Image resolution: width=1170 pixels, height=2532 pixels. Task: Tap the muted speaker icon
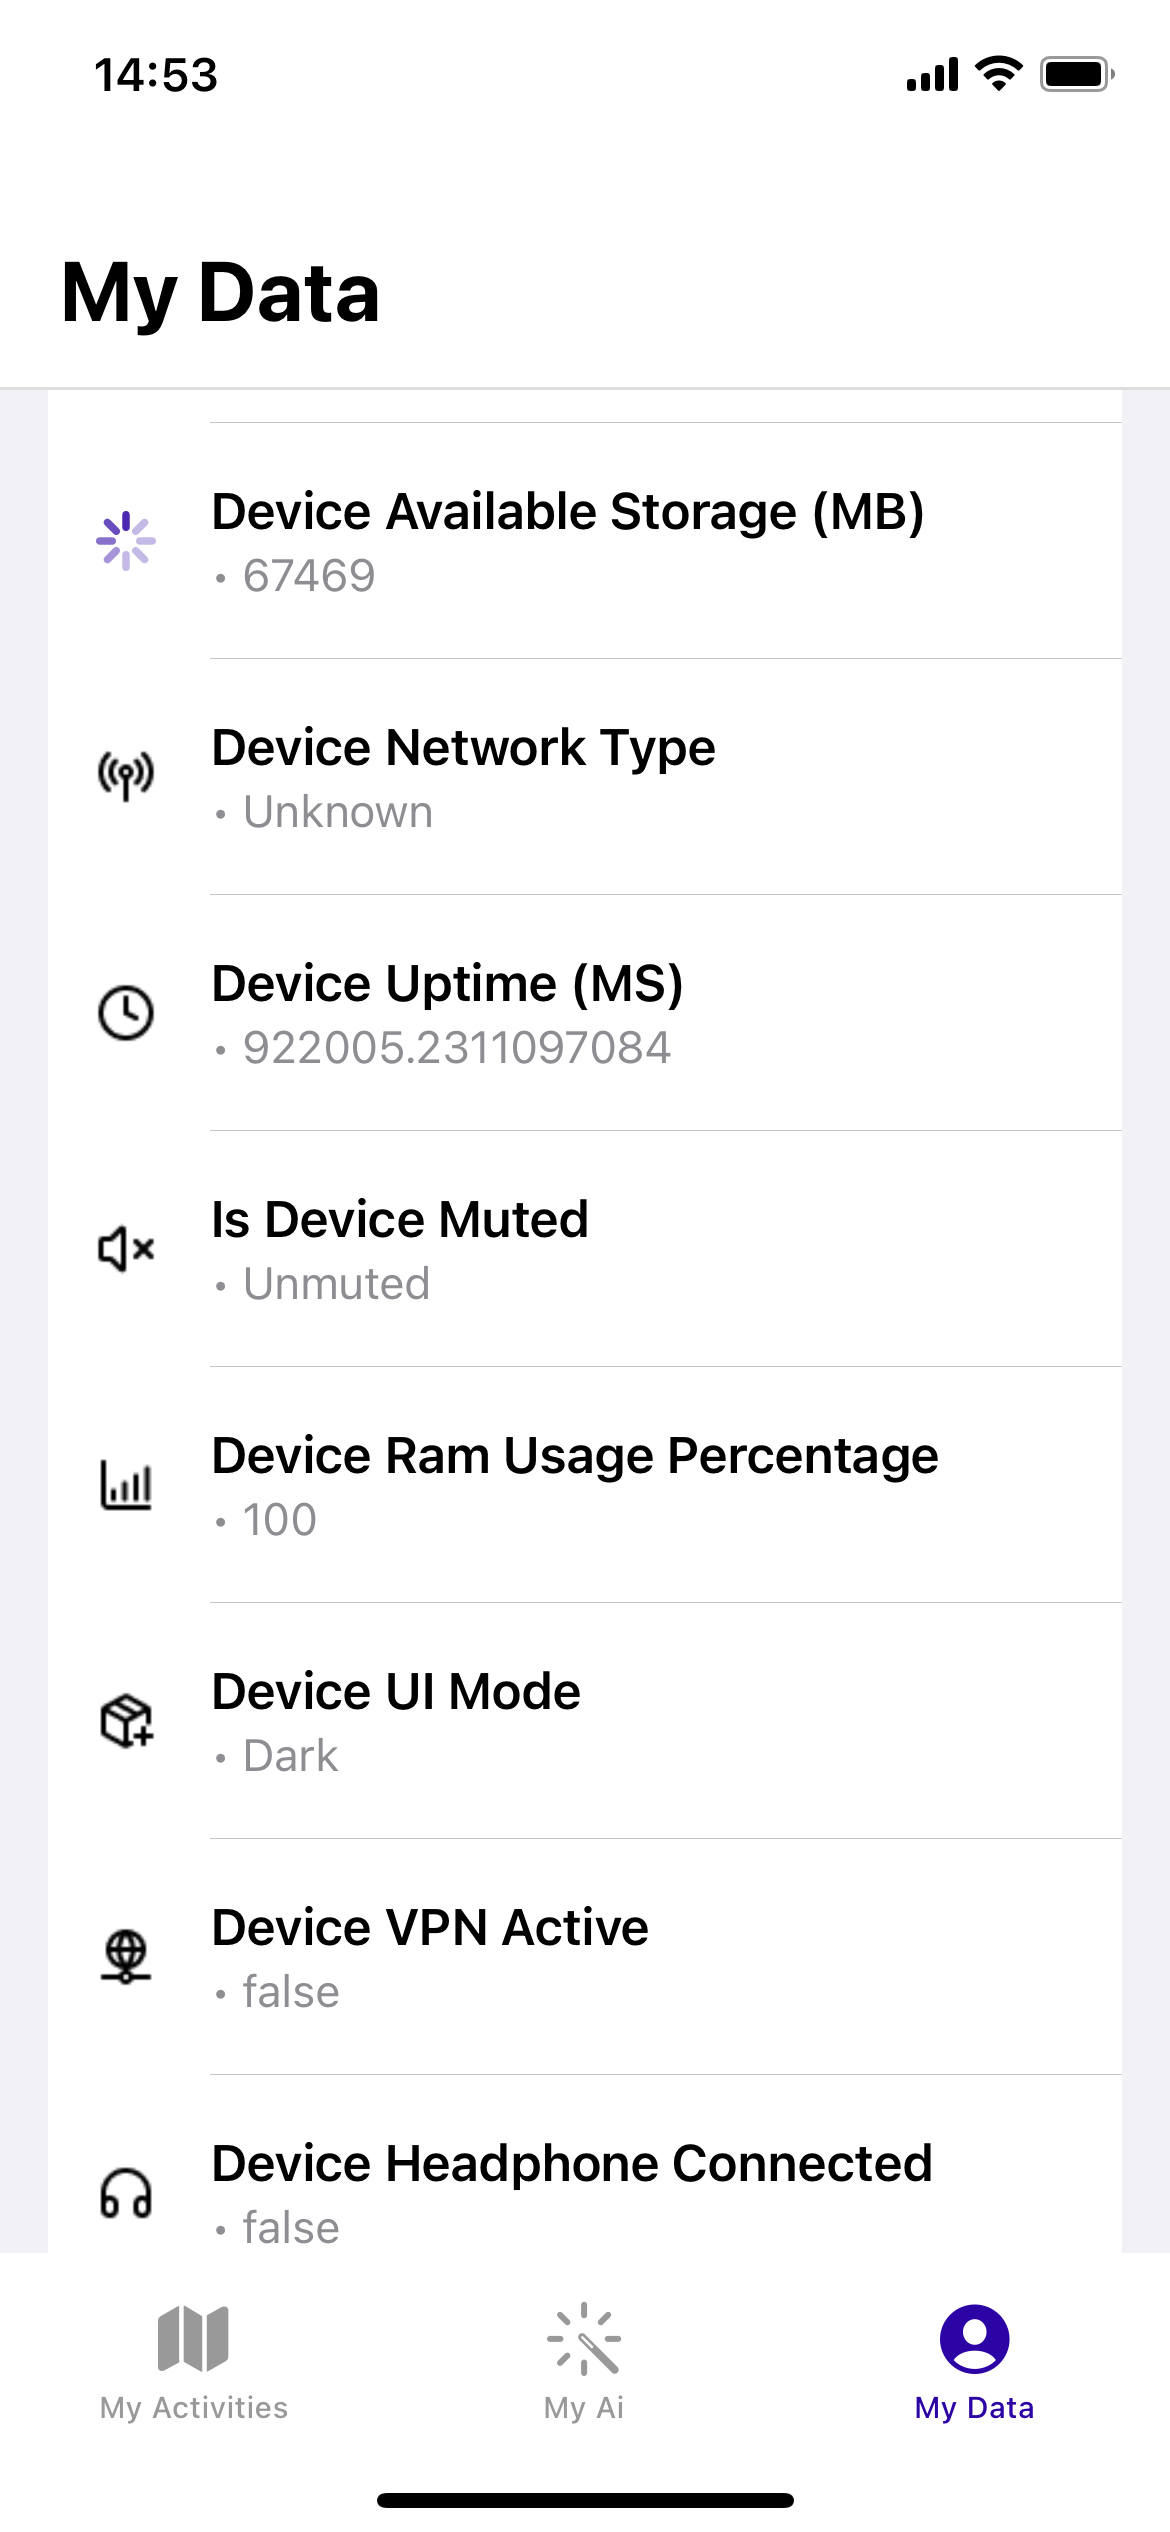point(126,1249)
